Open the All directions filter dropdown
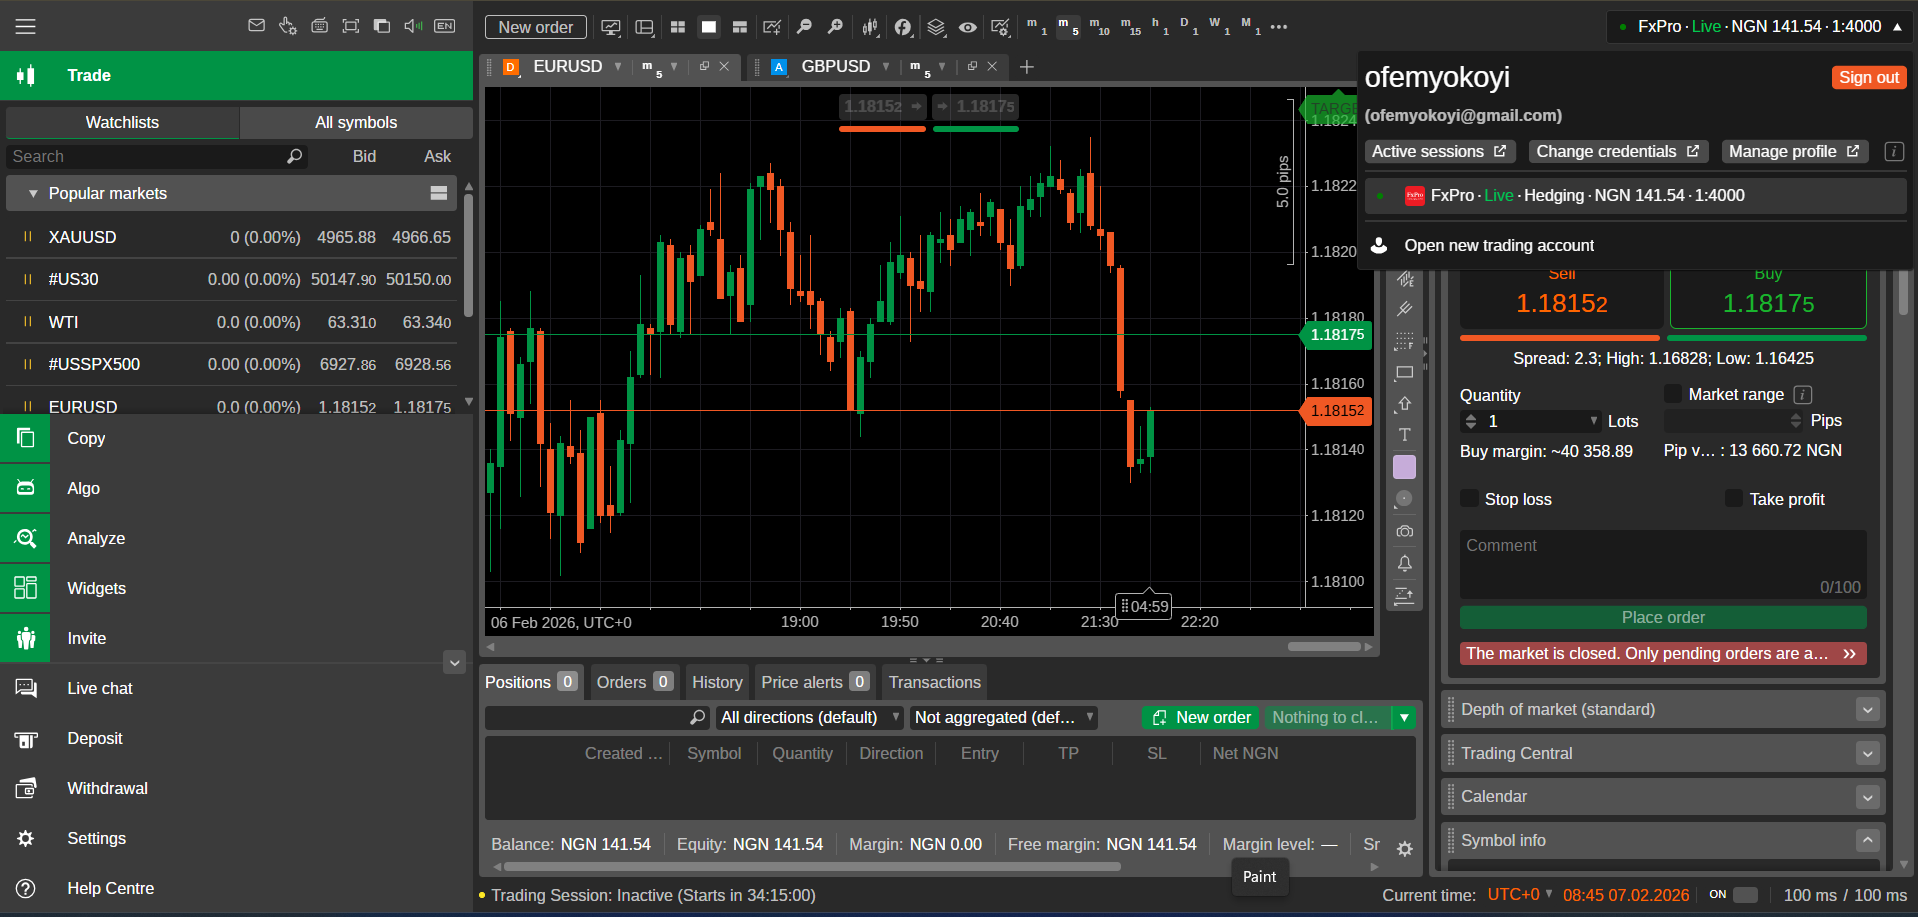 [809, 718]
